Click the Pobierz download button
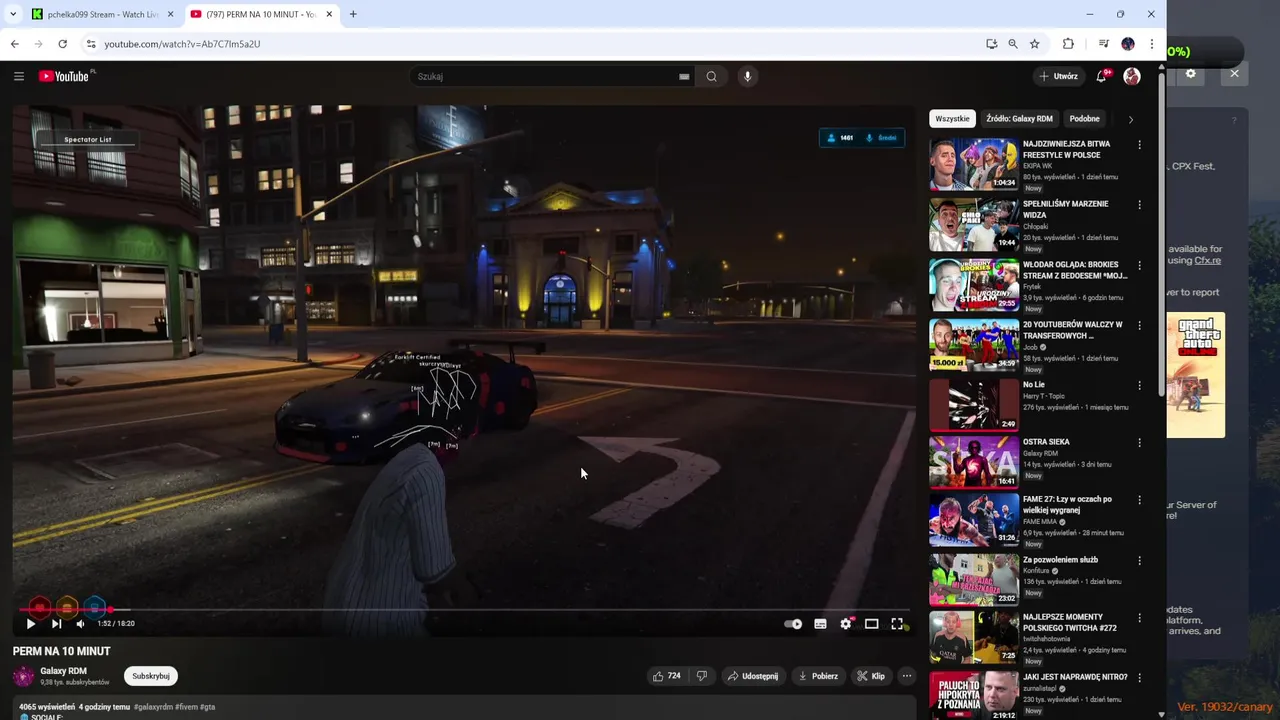The width and height of the screenshot is (1280, 720). [818, 676]
